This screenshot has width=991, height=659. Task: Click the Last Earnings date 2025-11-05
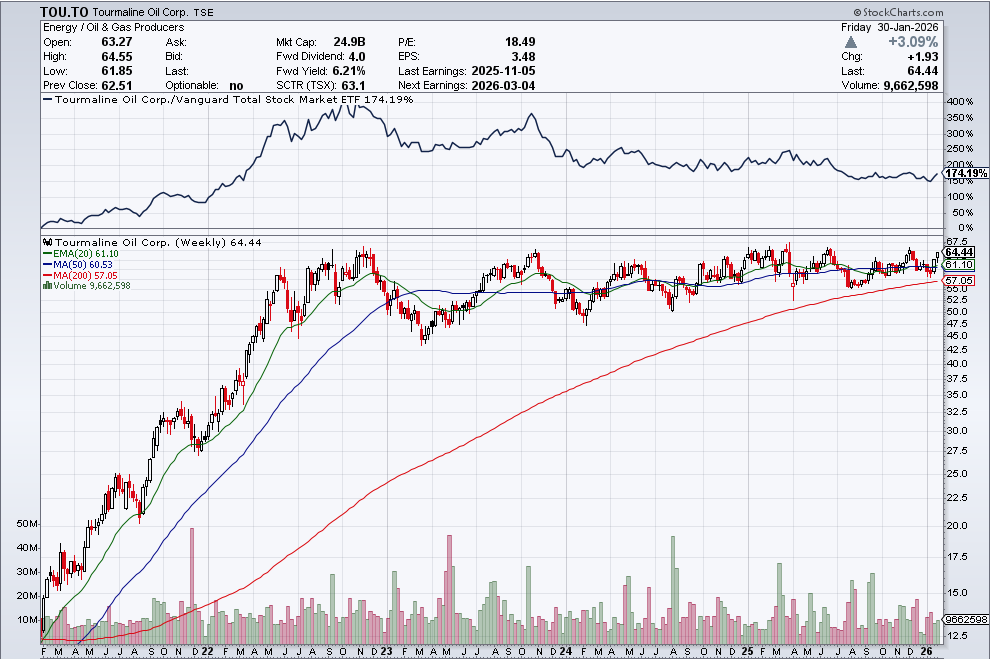click(503, 71)
